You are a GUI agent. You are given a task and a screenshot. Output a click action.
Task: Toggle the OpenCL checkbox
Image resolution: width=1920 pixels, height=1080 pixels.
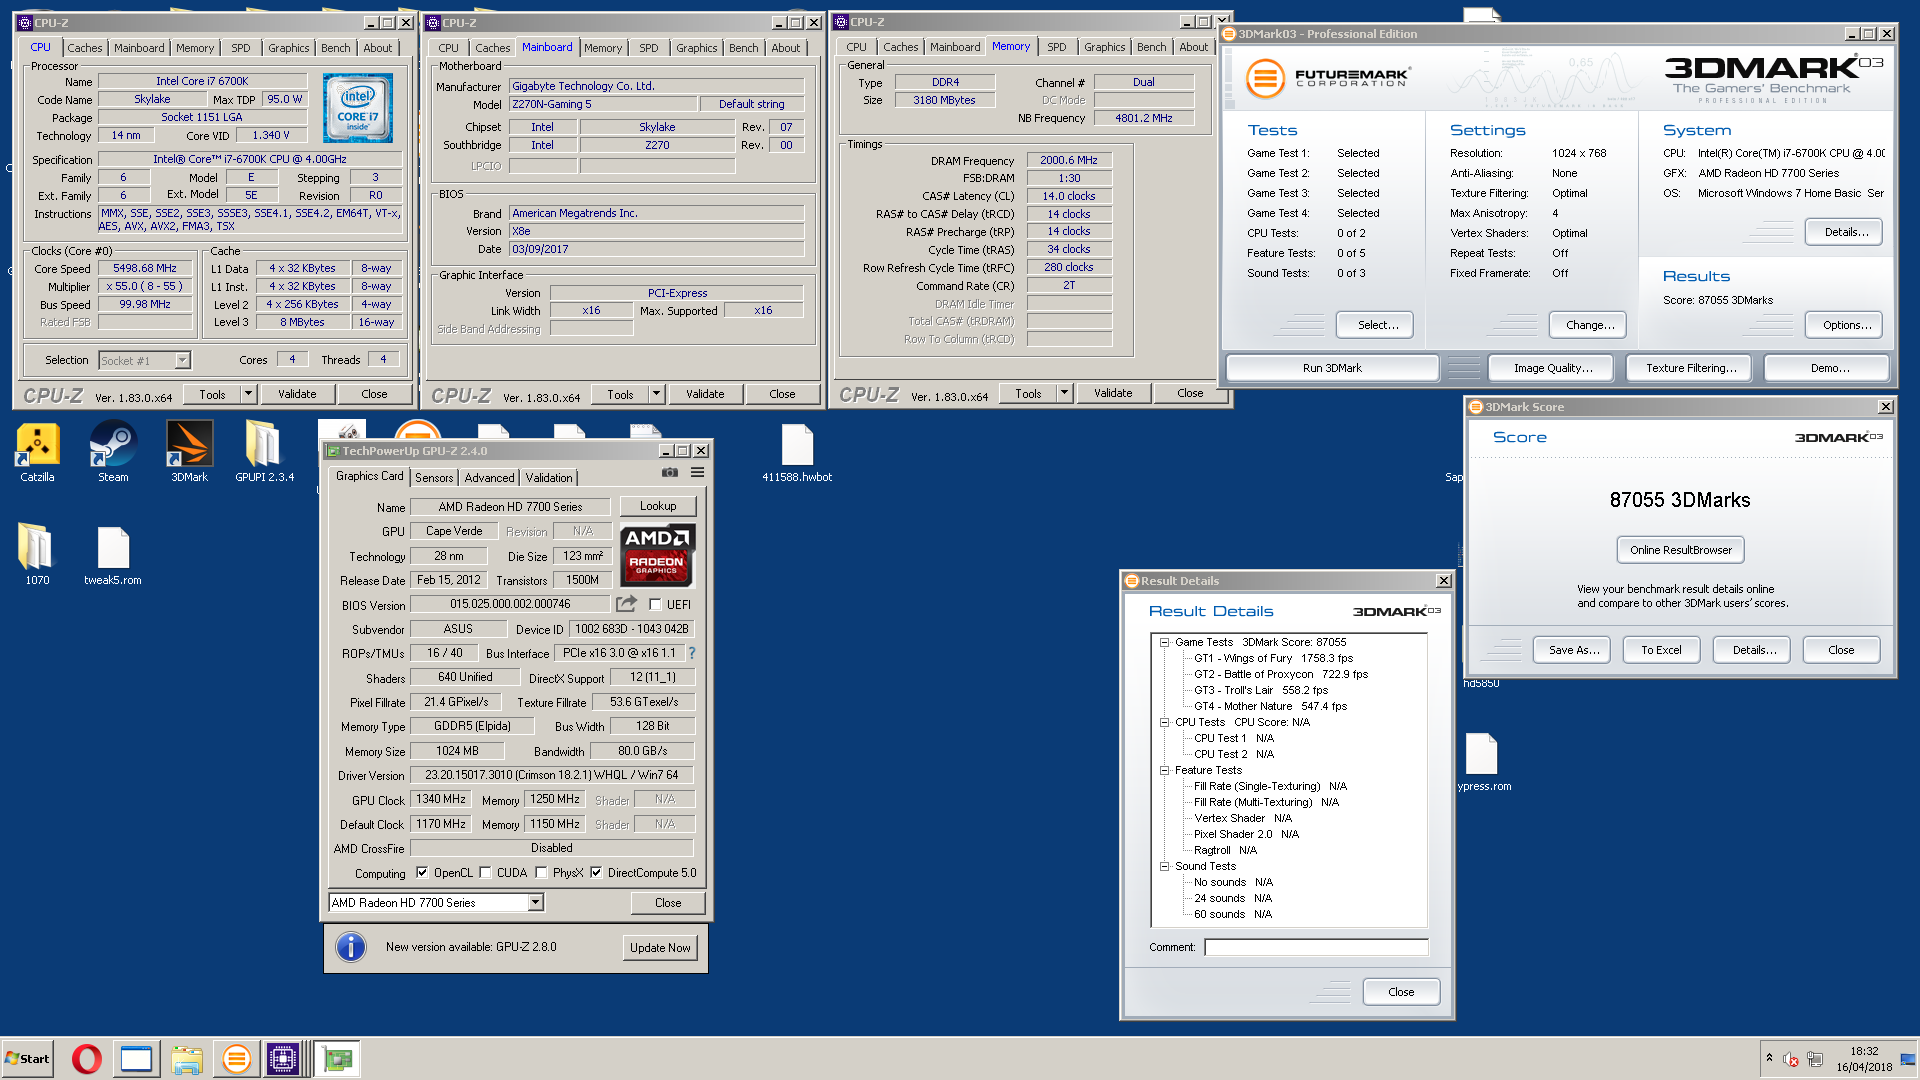[422, 872]
